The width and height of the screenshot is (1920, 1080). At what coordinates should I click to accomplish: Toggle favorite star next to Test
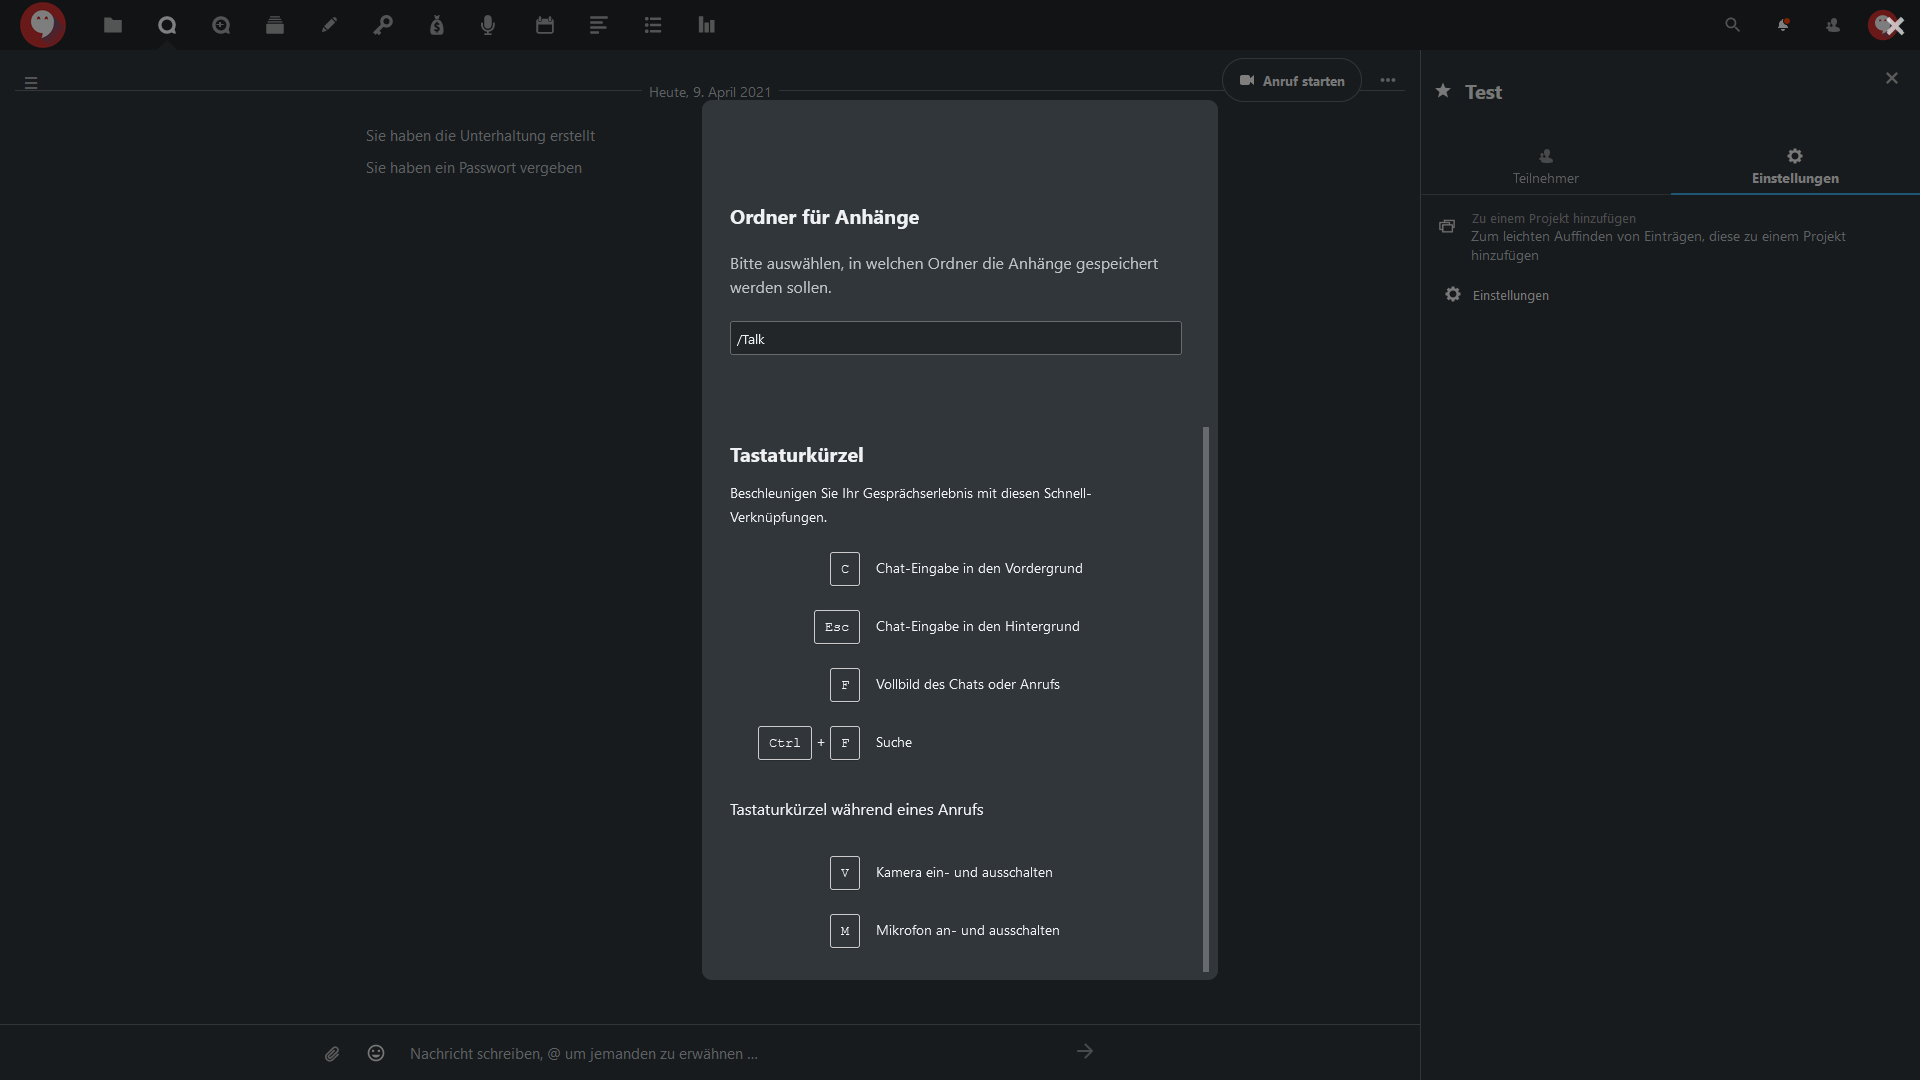pyautogui.click(x=1443, y=91)
